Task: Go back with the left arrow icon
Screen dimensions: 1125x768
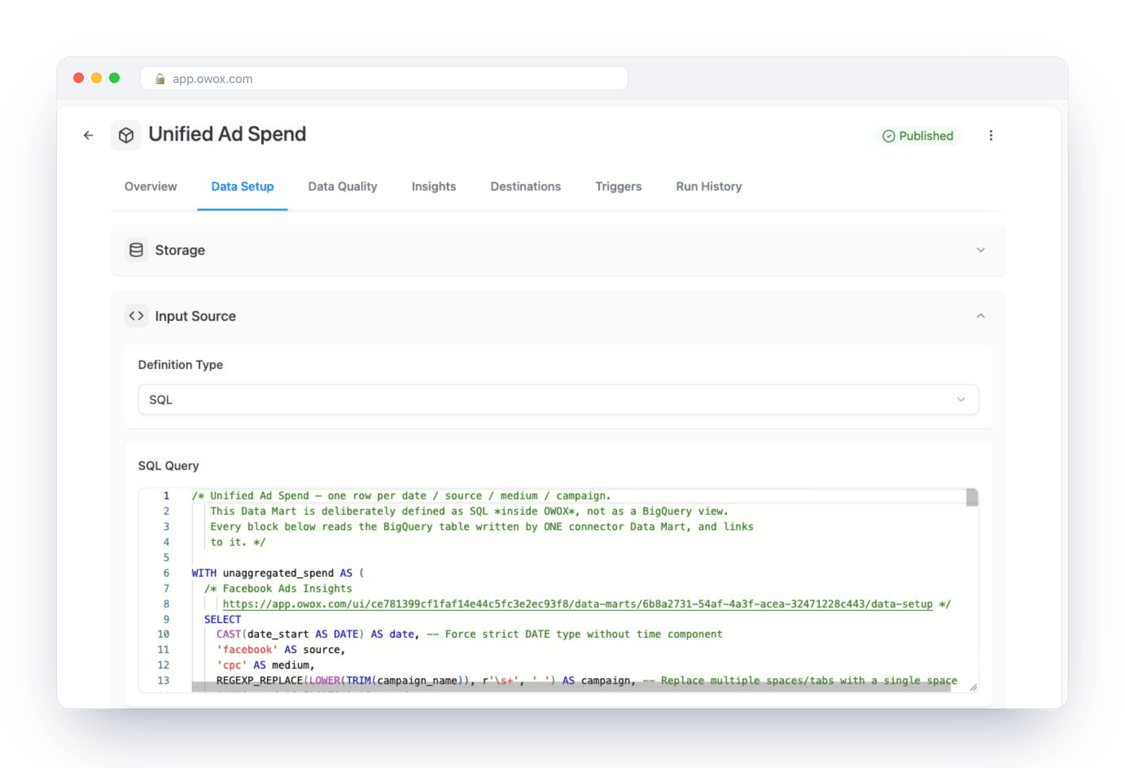Action: [x=88, y=135]
